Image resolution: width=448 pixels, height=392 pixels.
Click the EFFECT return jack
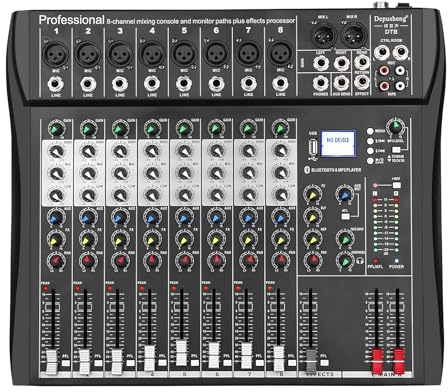[x=362, y=82]
